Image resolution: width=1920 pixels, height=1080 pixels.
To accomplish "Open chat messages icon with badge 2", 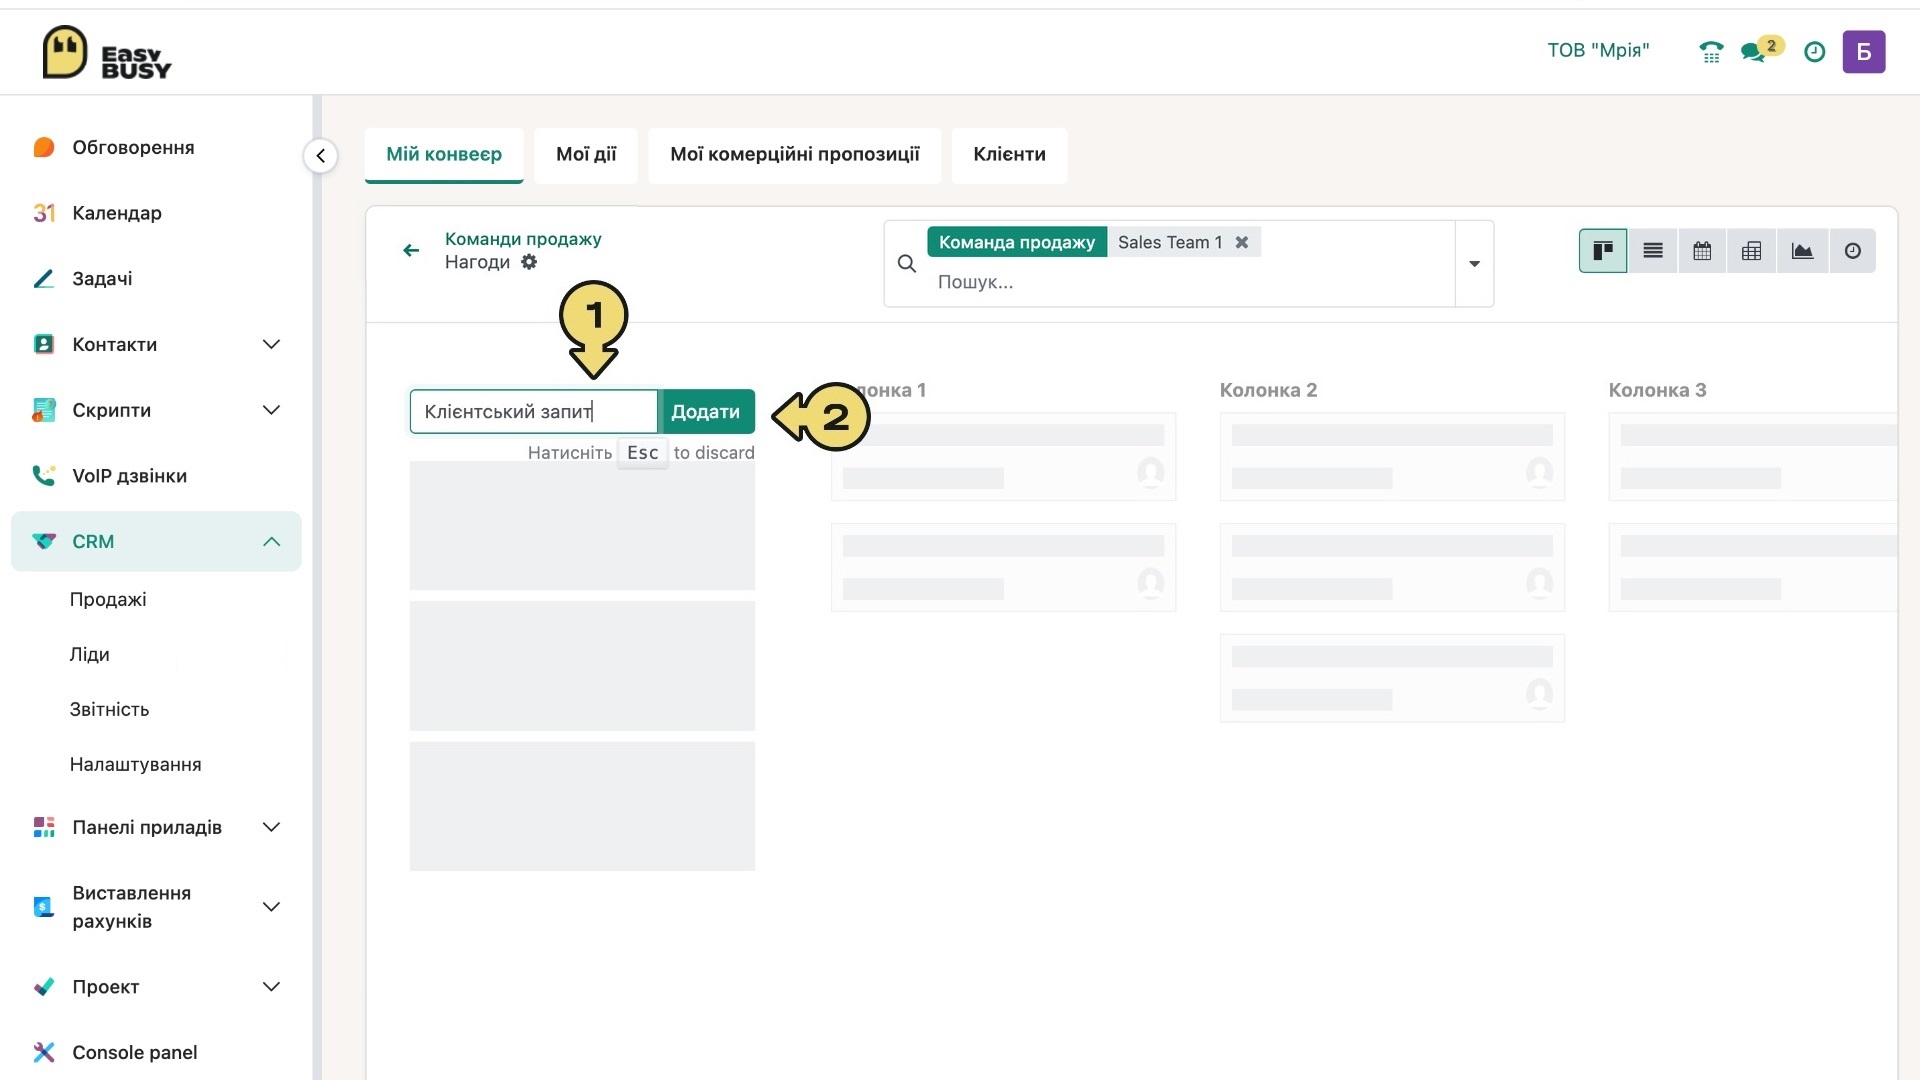I will pyautogui.click(x=1760, y=50).
